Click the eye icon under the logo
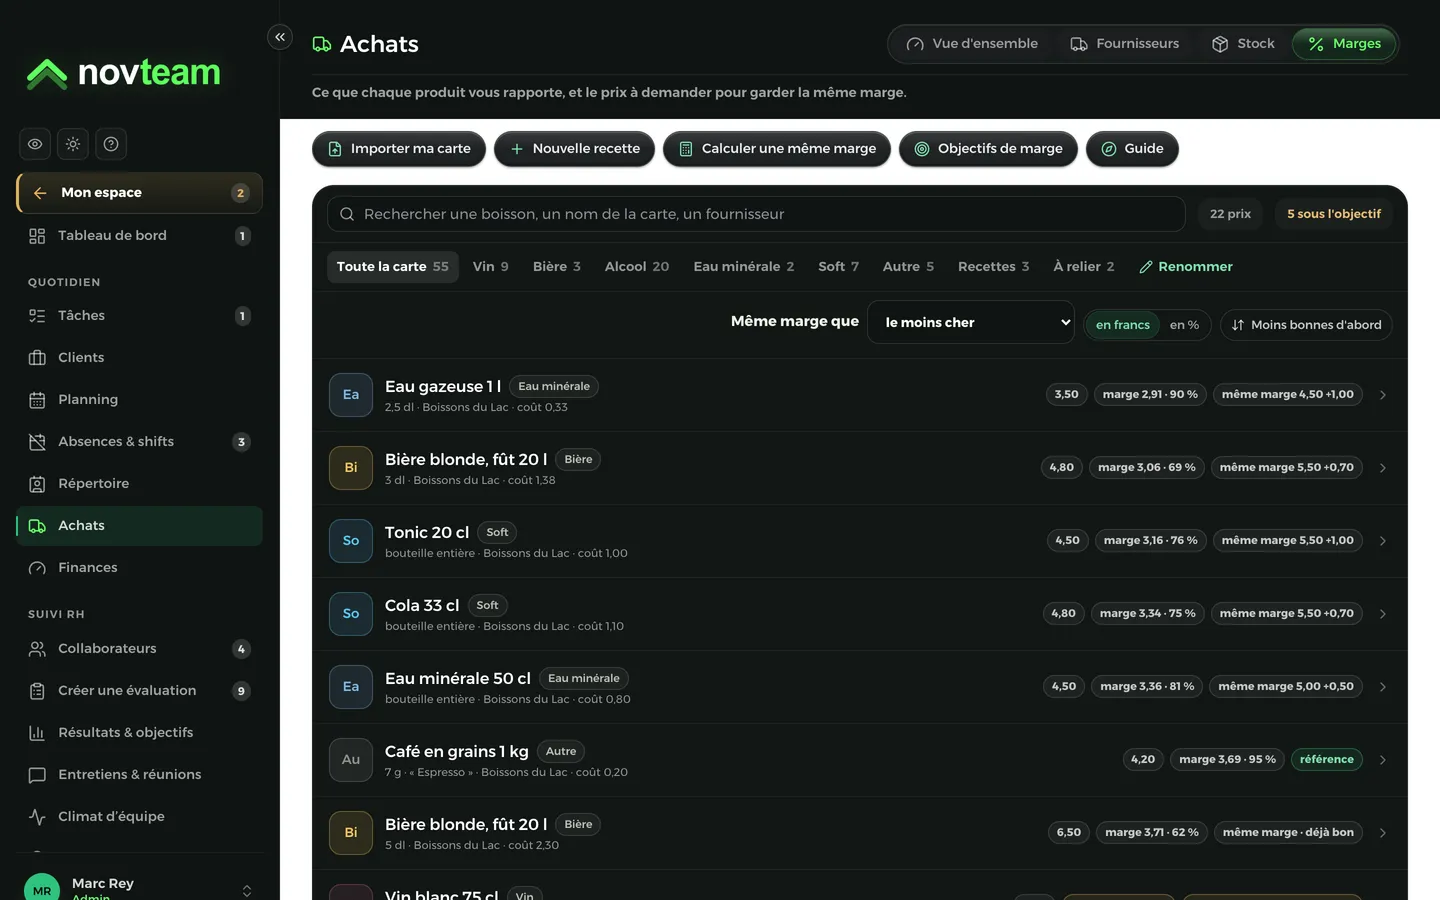Viewport: 1440px width, 900px height. coord(35,144)
